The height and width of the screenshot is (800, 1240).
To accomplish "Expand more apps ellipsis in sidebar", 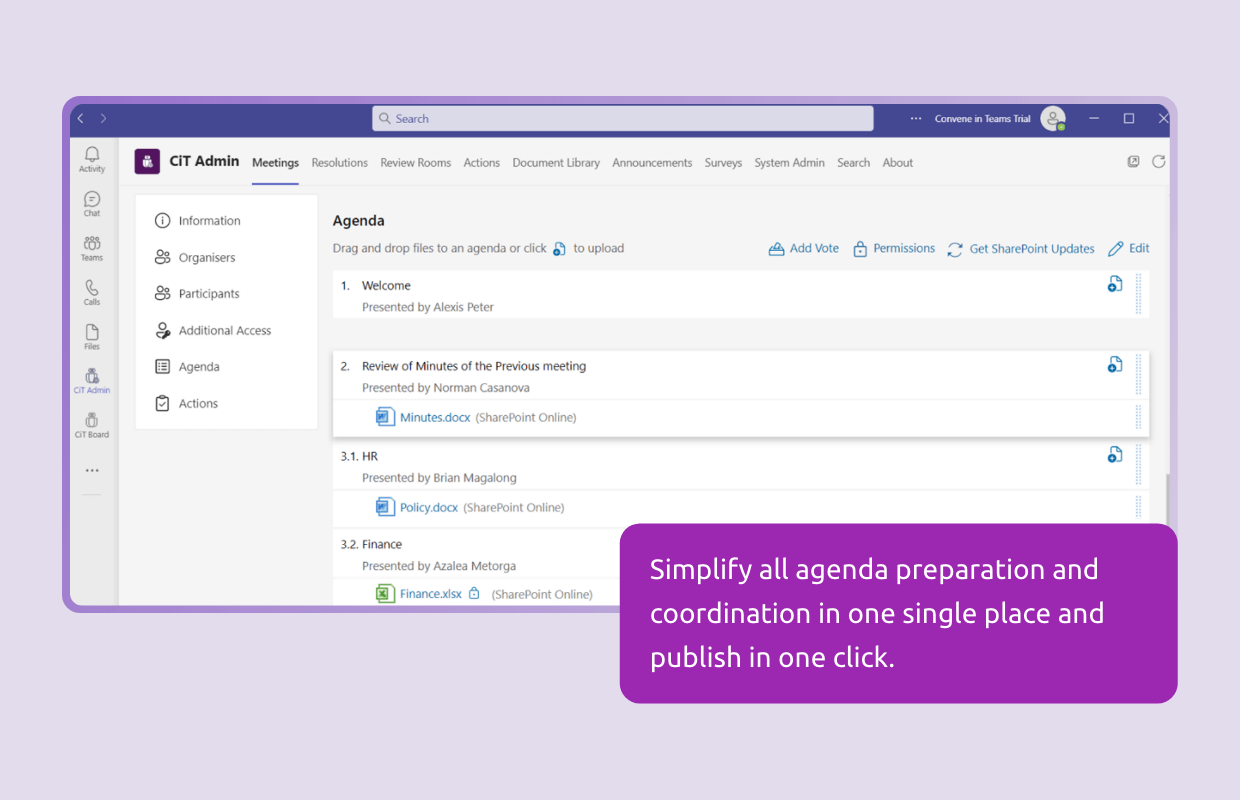I will pos(92,470).
